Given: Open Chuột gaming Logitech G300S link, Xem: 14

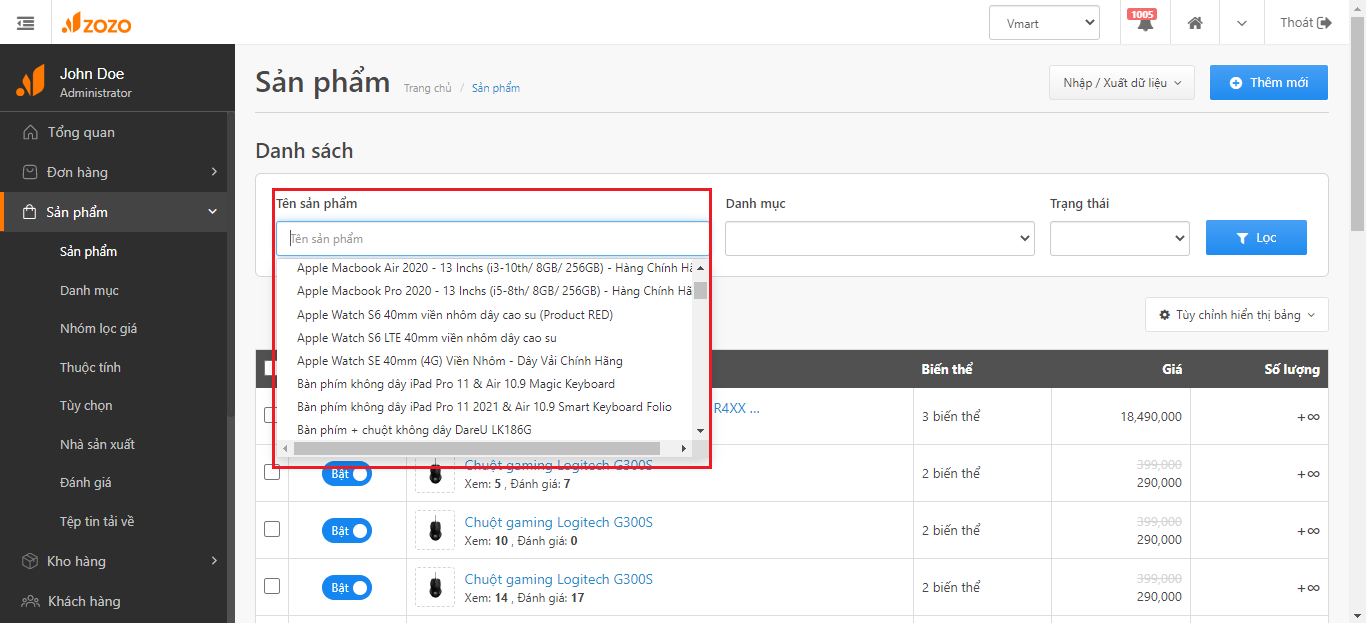Looking at the screenshot, I should [558, 579].
